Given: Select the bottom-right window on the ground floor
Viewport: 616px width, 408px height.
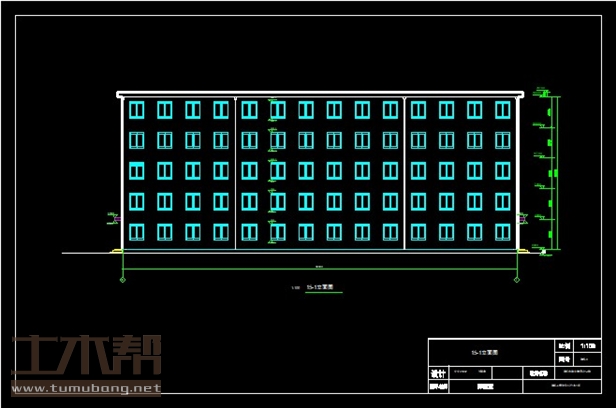Looking at the screenshot, I should tap(502, 232).
